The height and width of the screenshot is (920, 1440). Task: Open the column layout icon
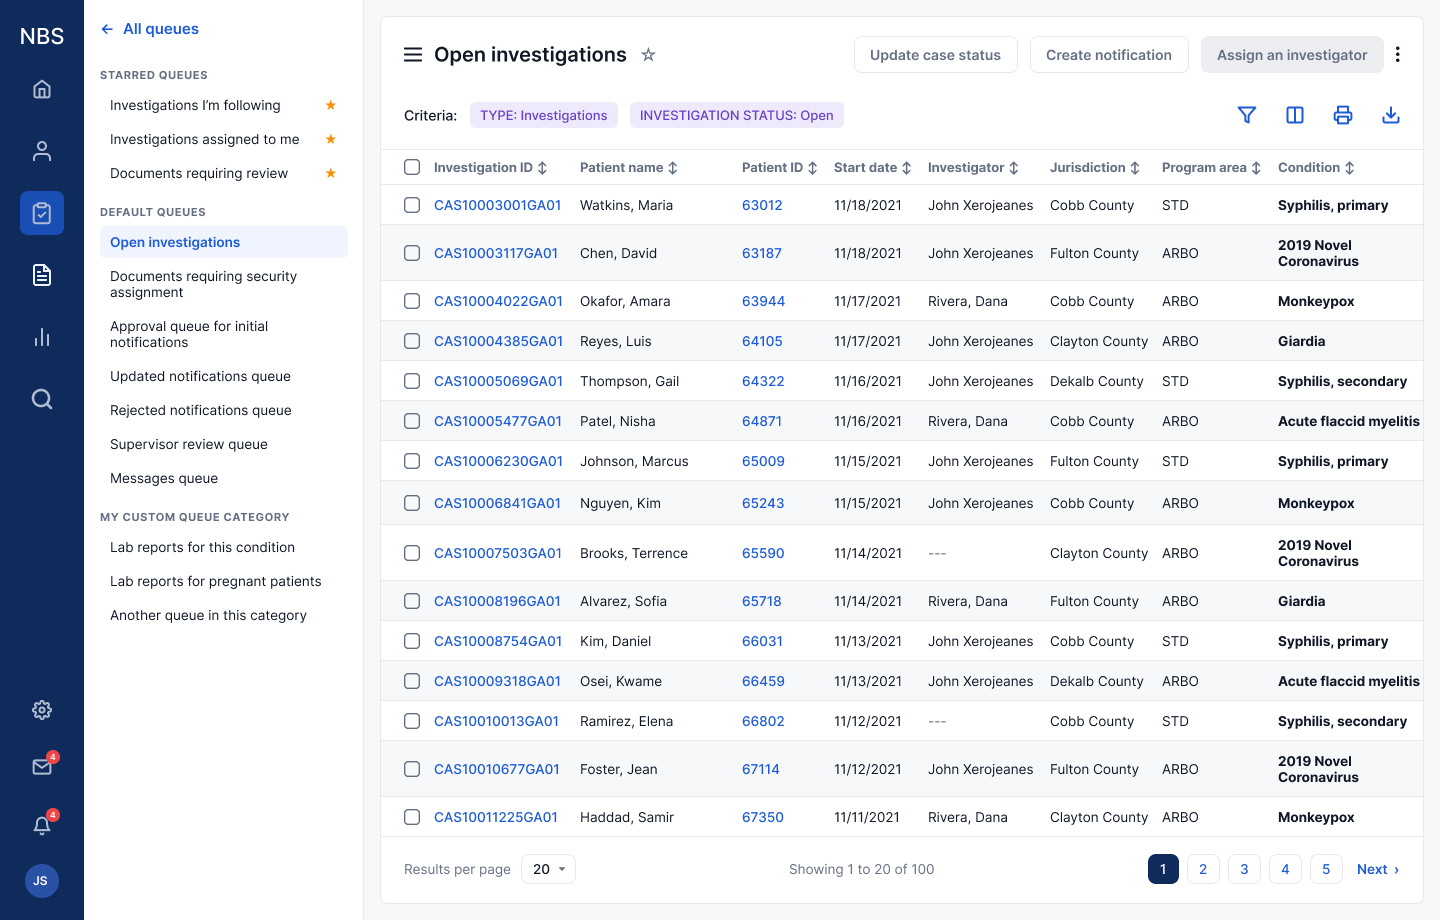[1294, 115]
